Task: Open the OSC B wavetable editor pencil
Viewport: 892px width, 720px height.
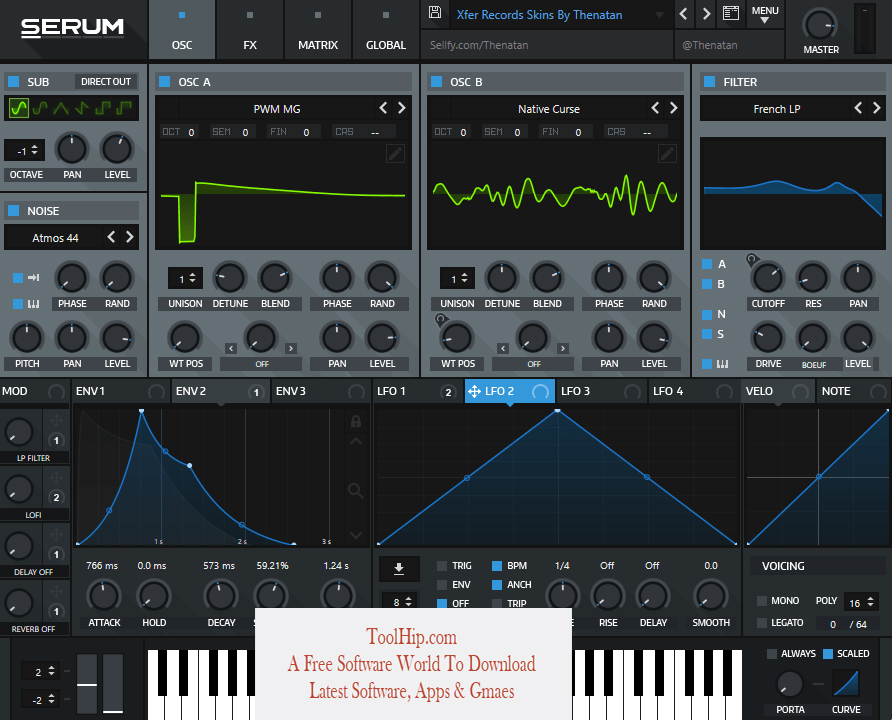Action: point(667,153)
